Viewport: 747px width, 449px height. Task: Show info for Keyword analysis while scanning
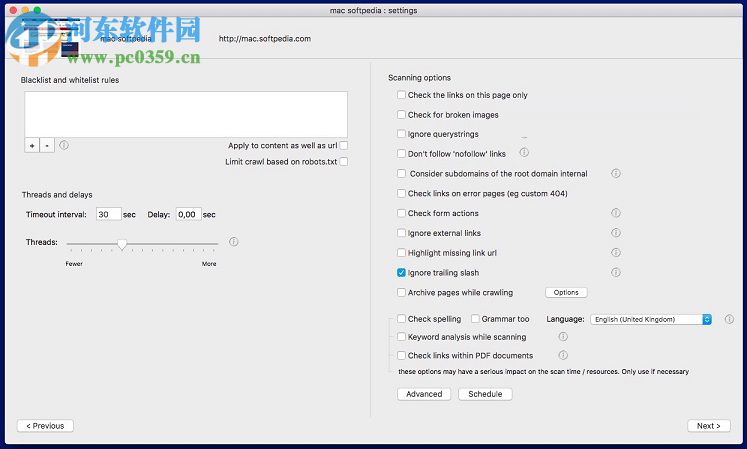click(563, 337)
